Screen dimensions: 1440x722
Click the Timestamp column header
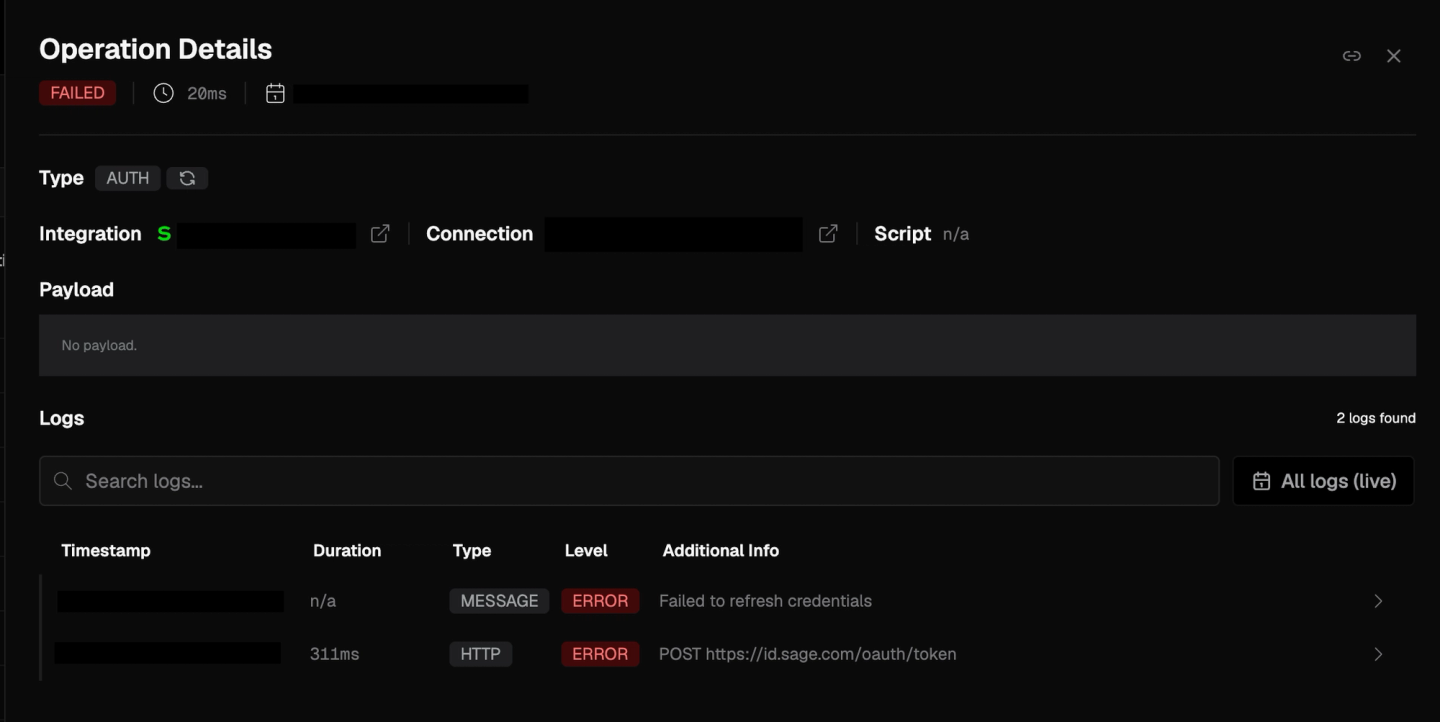tap(106, 550)
